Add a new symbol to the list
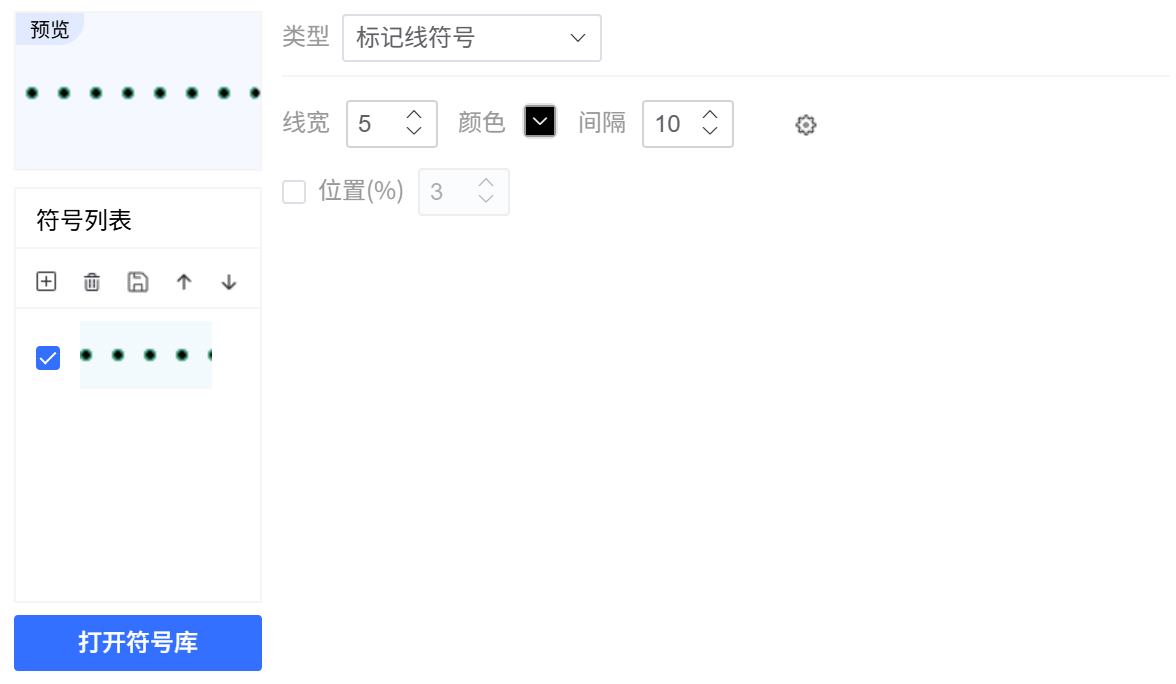Screen dimensions: 1176x684 (x=46, y=282)
